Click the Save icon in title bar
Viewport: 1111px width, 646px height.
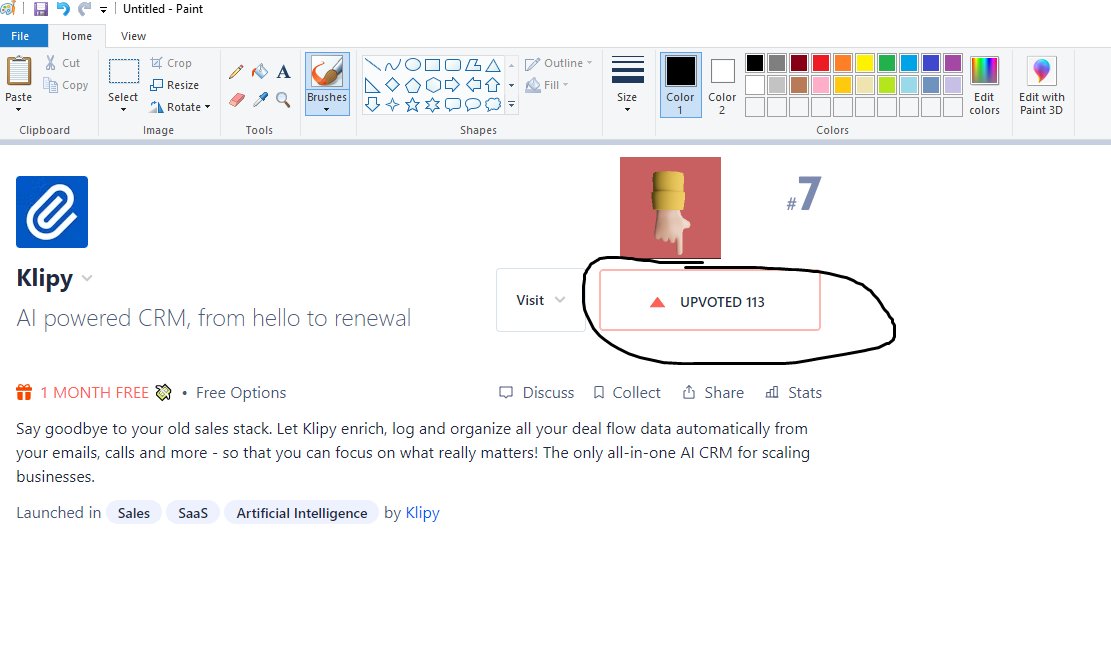(41, 8)
